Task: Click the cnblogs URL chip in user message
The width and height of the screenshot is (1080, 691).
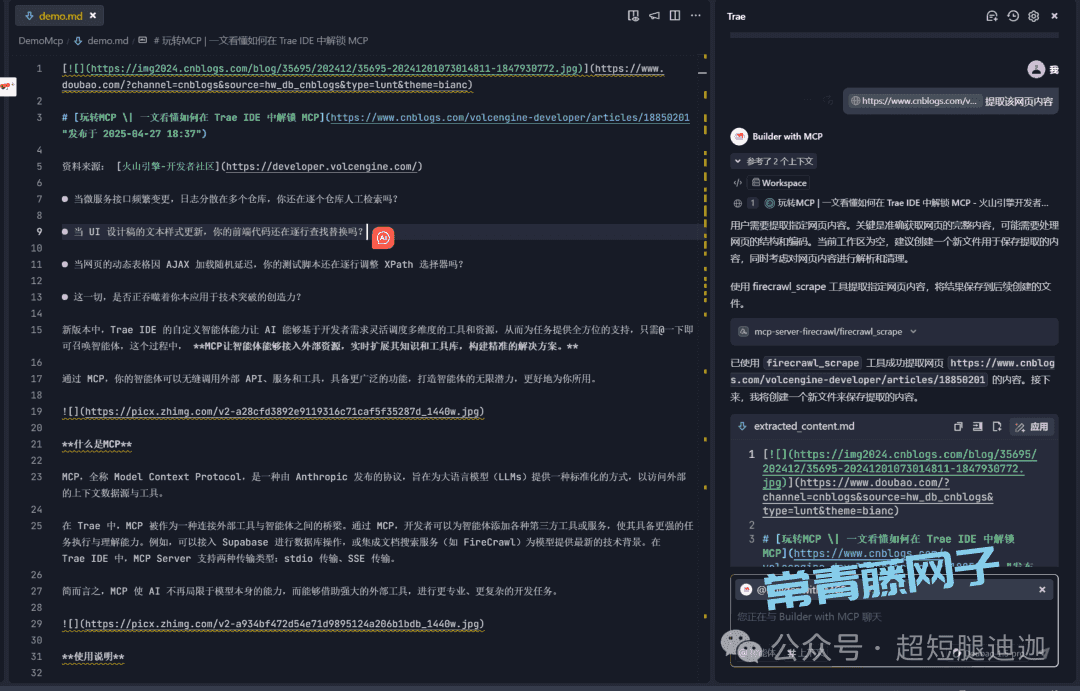Action: point(913,101)
